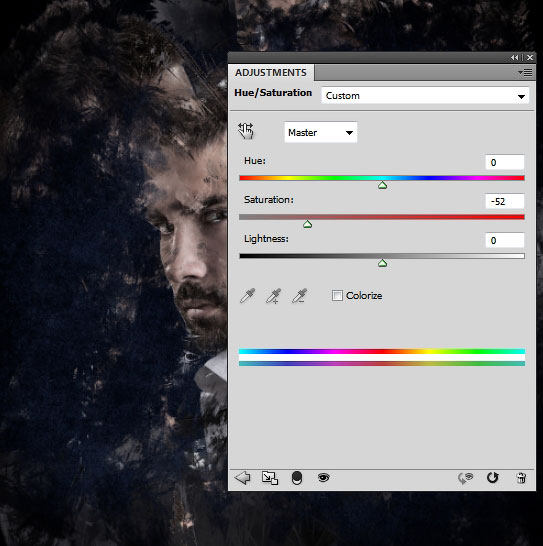543x546 pixels.
Task: Choose the Subtract from Sample eyedropper
Action: (x=300, y=296)
